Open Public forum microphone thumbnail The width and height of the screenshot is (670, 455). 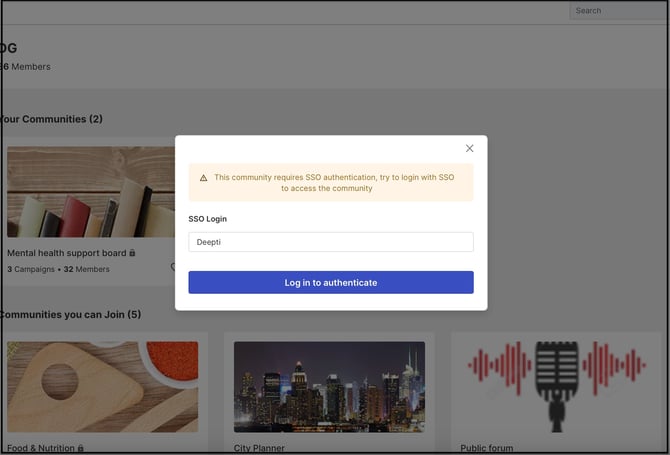tap(556, 387)
